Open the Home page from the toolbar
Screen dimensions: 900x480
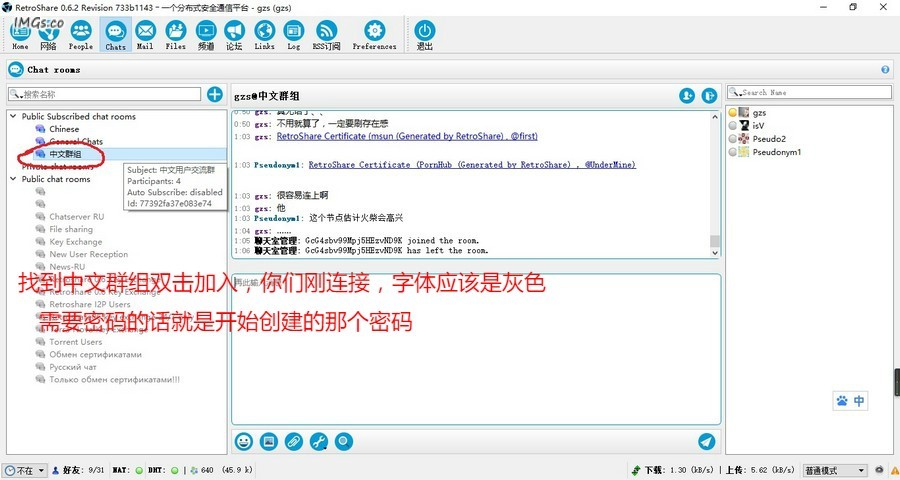pyautogui.click(x=21, y=35)
